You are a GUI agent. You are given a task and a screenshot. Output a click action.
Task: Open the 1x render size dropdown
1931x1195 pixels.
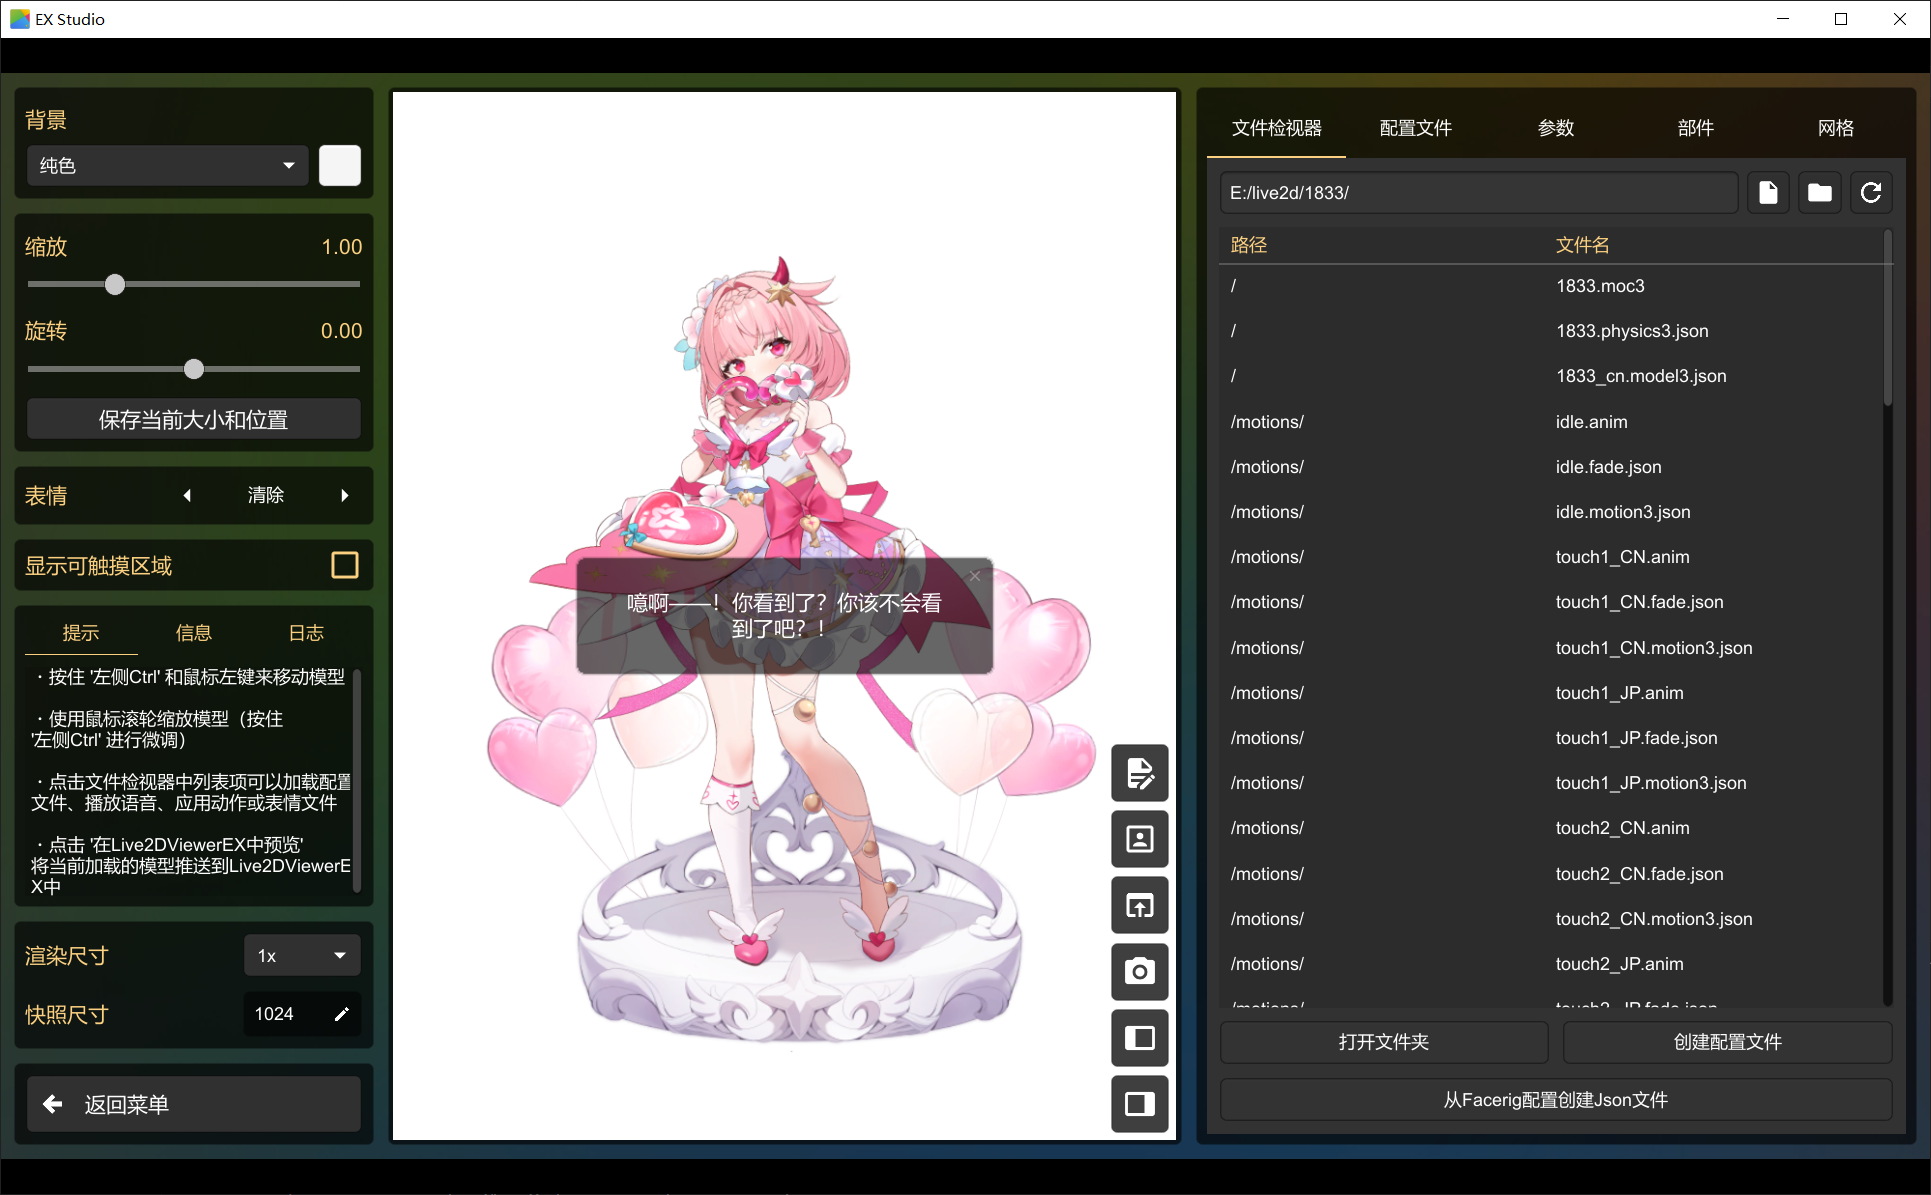302,956
